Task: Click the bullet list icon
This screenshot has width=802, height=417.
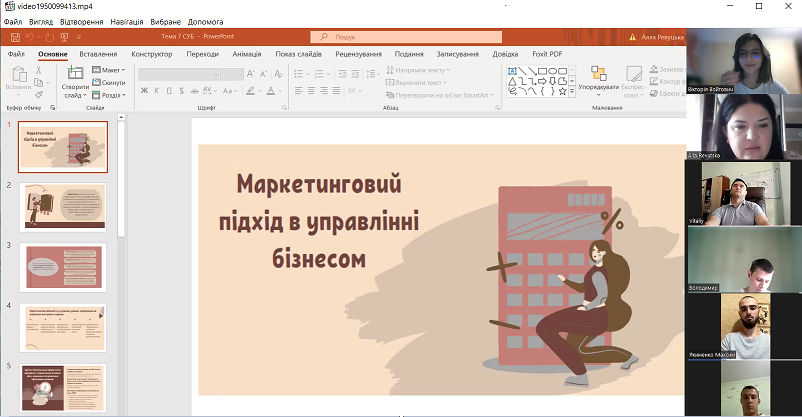Action: [x=299, y=74]
